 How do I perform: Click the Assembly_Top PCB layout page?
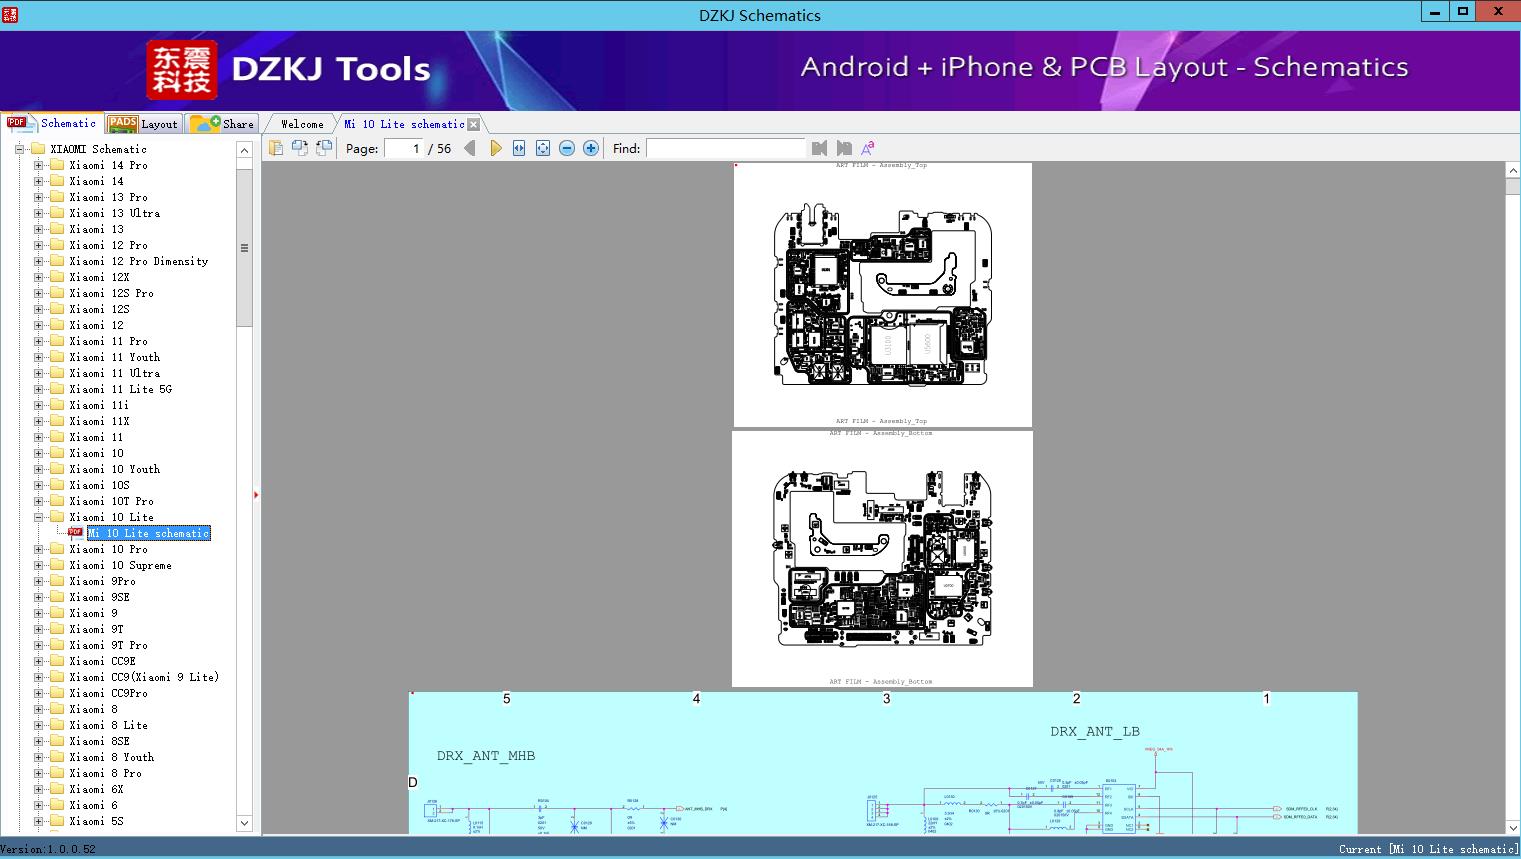(883, 295)
